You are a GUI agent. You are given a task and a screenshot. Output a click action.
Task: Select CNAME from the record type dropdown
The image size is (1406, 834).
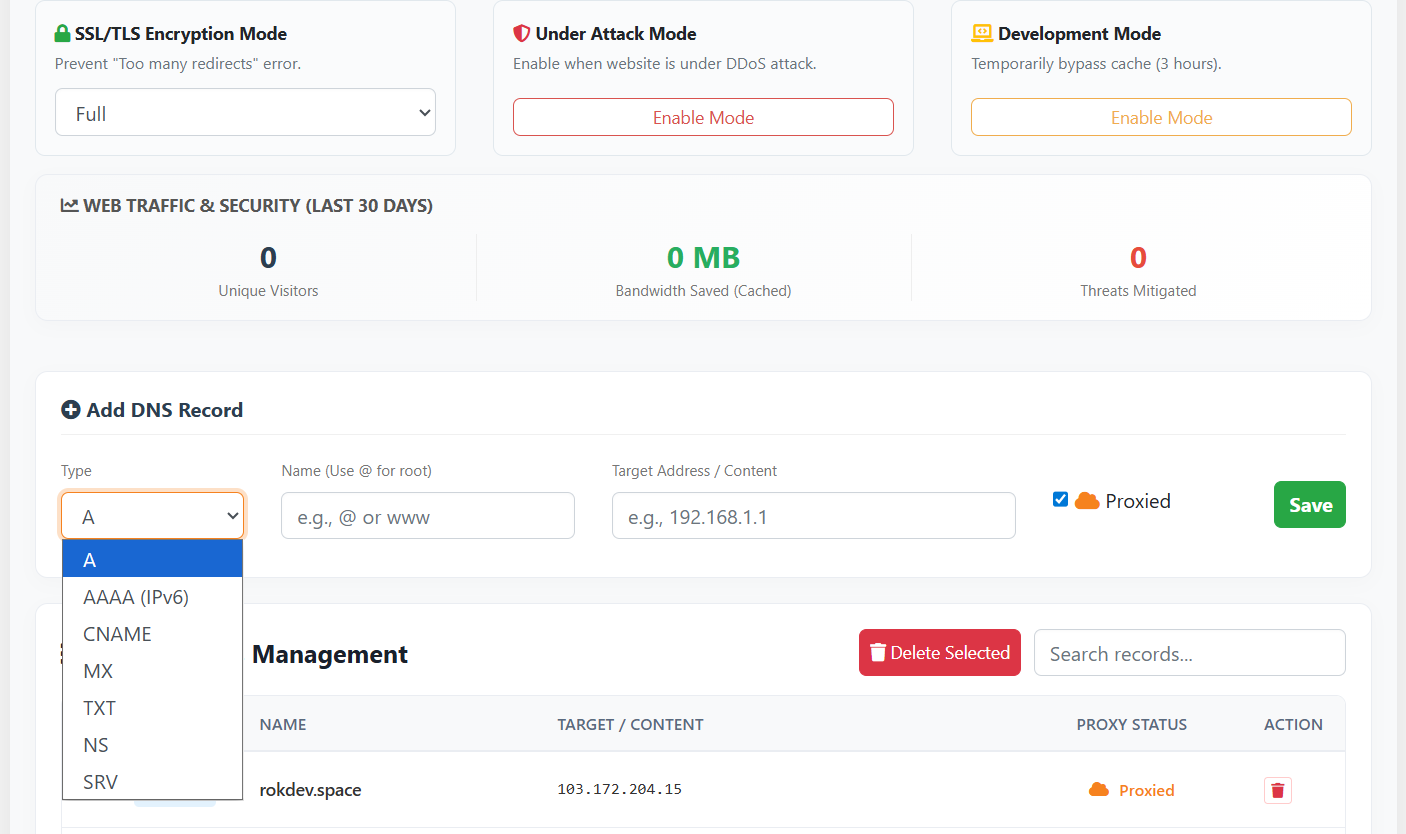coord(117,633)
